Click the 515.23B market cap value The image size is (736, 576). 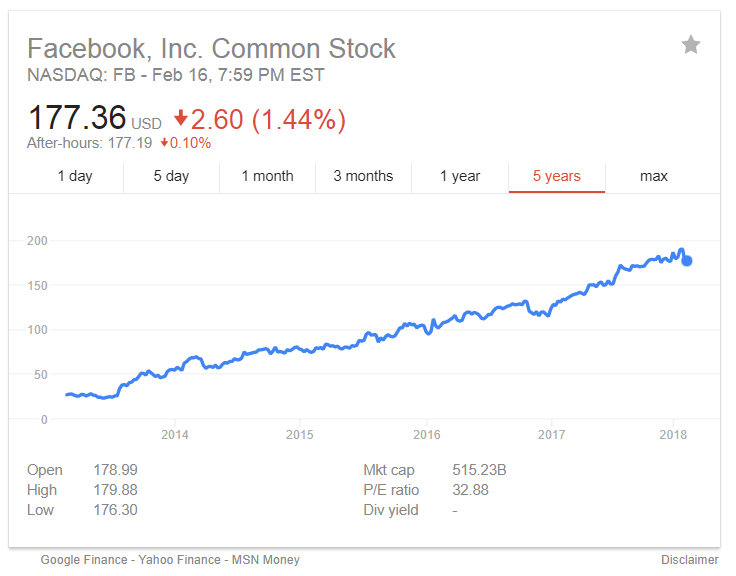point(479,470)
